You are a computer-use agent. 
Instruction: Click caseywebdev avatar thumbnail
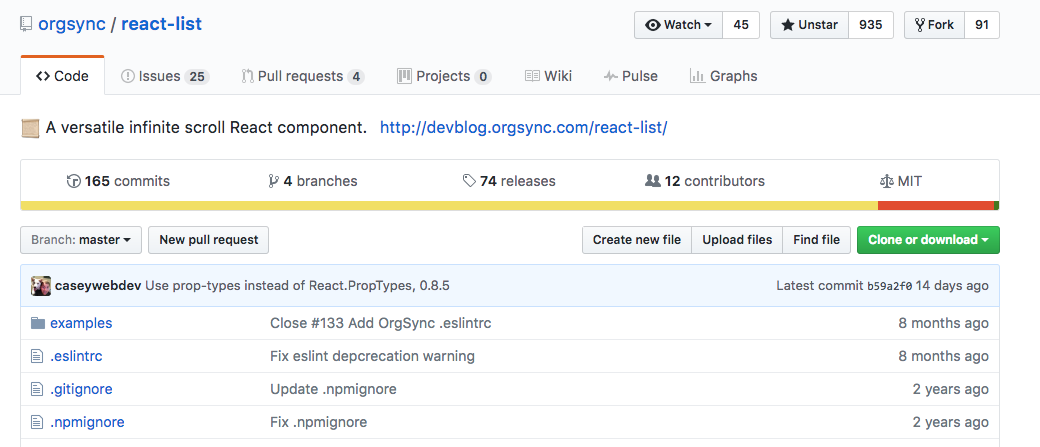coord(40,286)
